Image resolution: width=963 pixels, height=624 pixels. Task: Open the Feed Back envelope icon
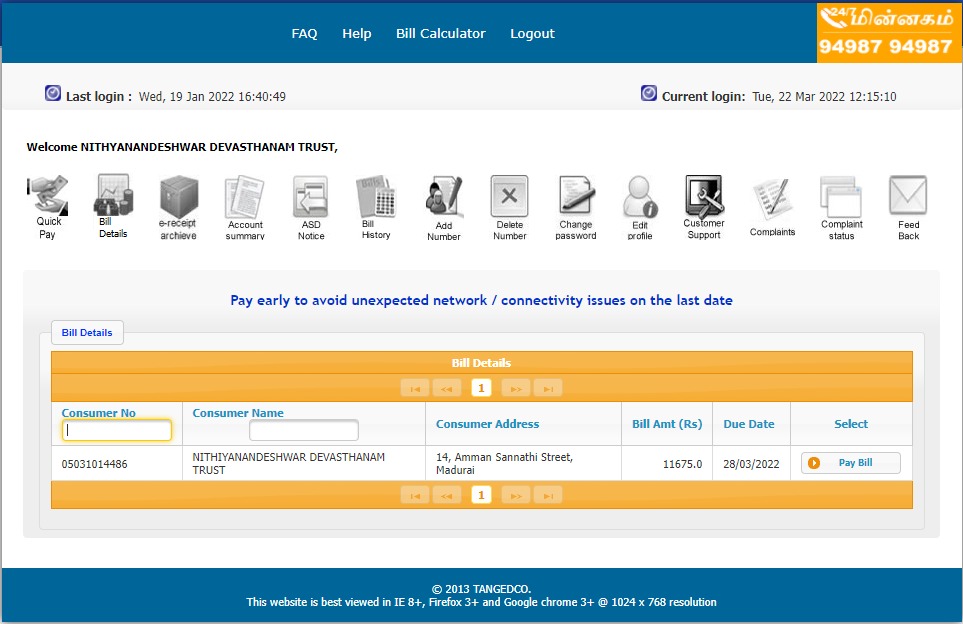pyautogui.click(x=908, y=196)
